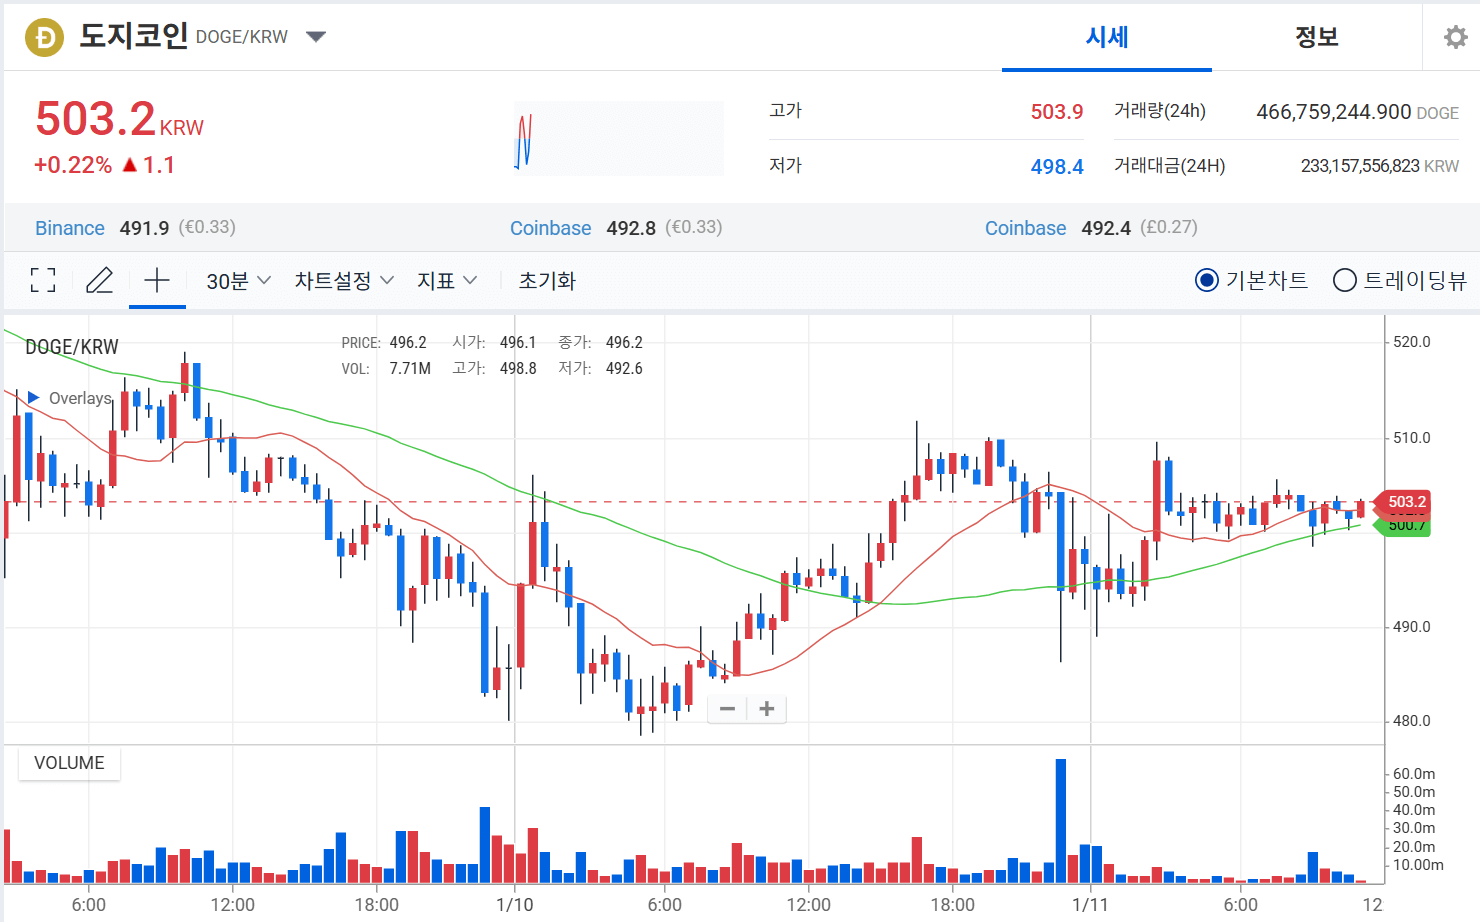Switch to the 시세 tab
1480x922 pixels.
1106,36
